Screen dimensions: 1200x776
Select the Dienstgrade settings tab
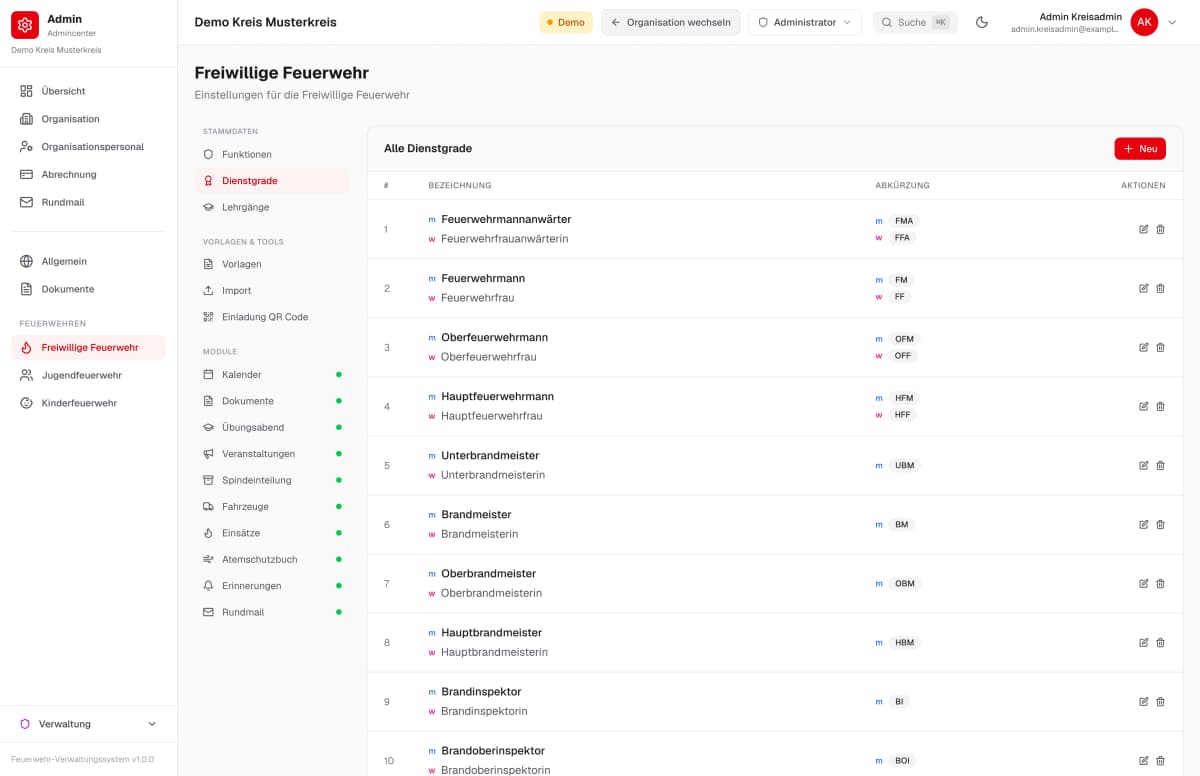[272, 181]
